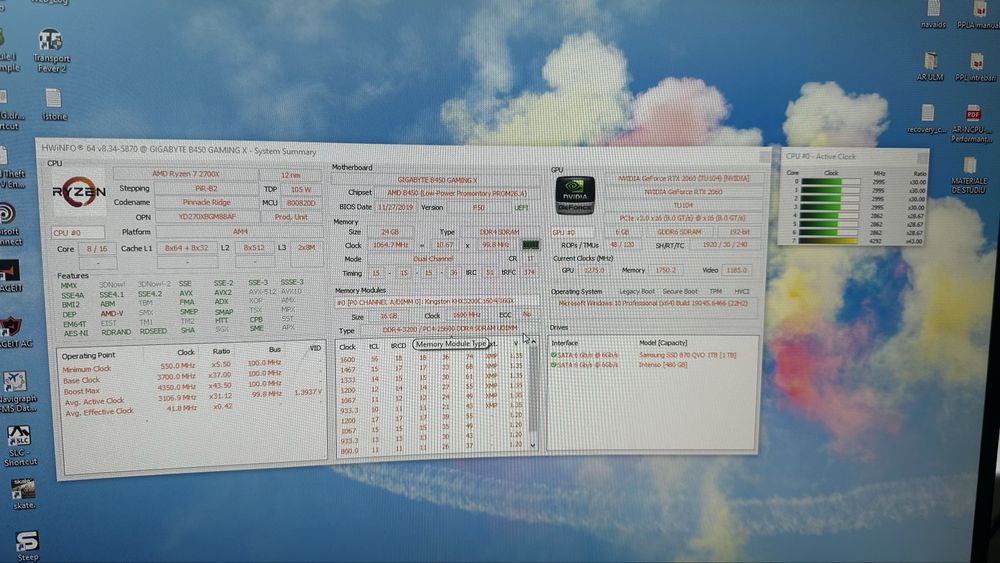Click the Avg. Effective Clock row
This screenshot has height=563, width=1000.
pyautogui.click(x=191, y=410)
